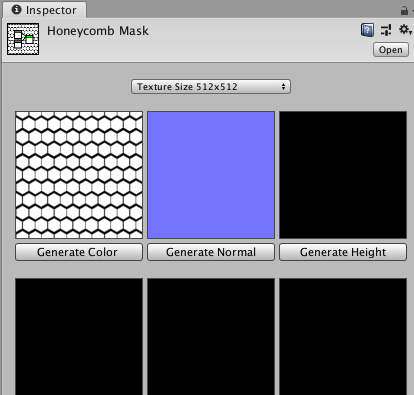Click the Honeycomb Mask asset icon
The height and width of the screenshot is (395, 414).
click(x=23, y=39)
